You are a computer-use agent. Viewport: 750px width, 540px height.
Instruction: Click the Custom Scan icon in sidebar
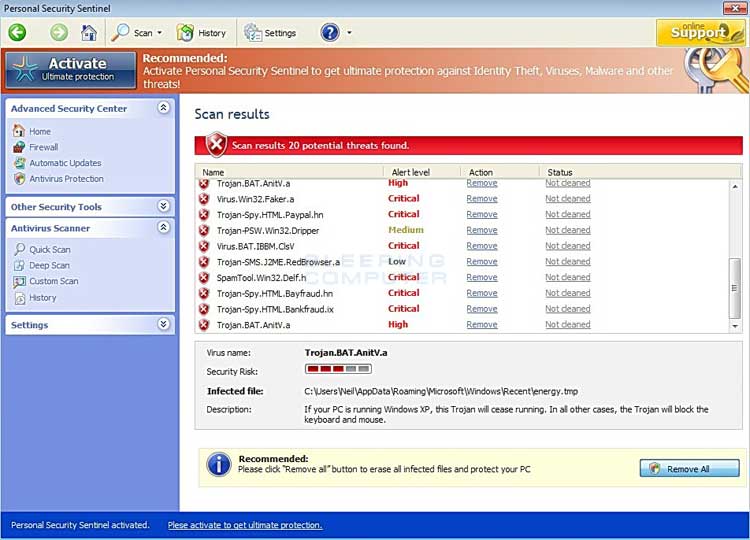tap(19, 281)
